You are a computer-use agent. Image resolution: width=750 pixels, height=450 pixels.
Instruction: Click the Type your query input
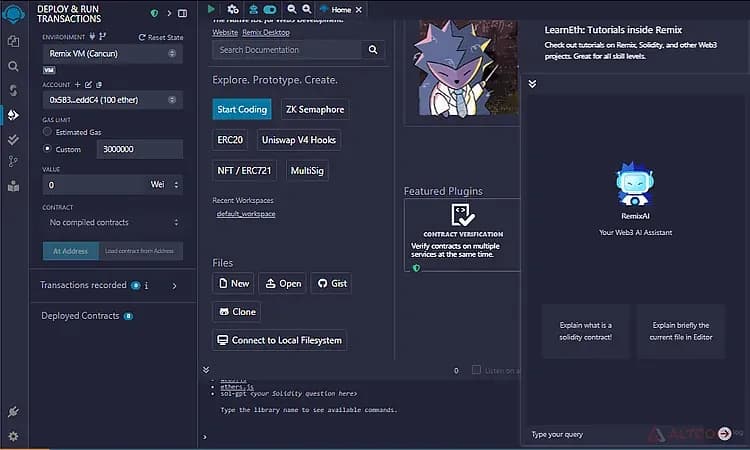pos(622,434)
